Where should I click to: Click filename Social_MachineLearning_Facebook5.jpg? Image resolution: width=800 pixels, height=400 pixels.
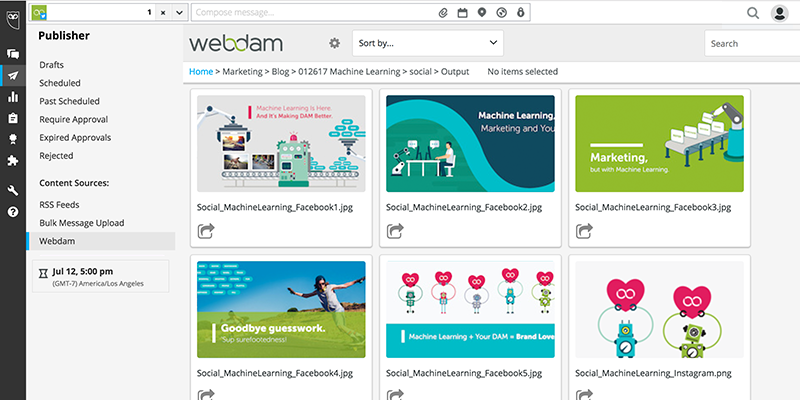[x=464, y=373]
